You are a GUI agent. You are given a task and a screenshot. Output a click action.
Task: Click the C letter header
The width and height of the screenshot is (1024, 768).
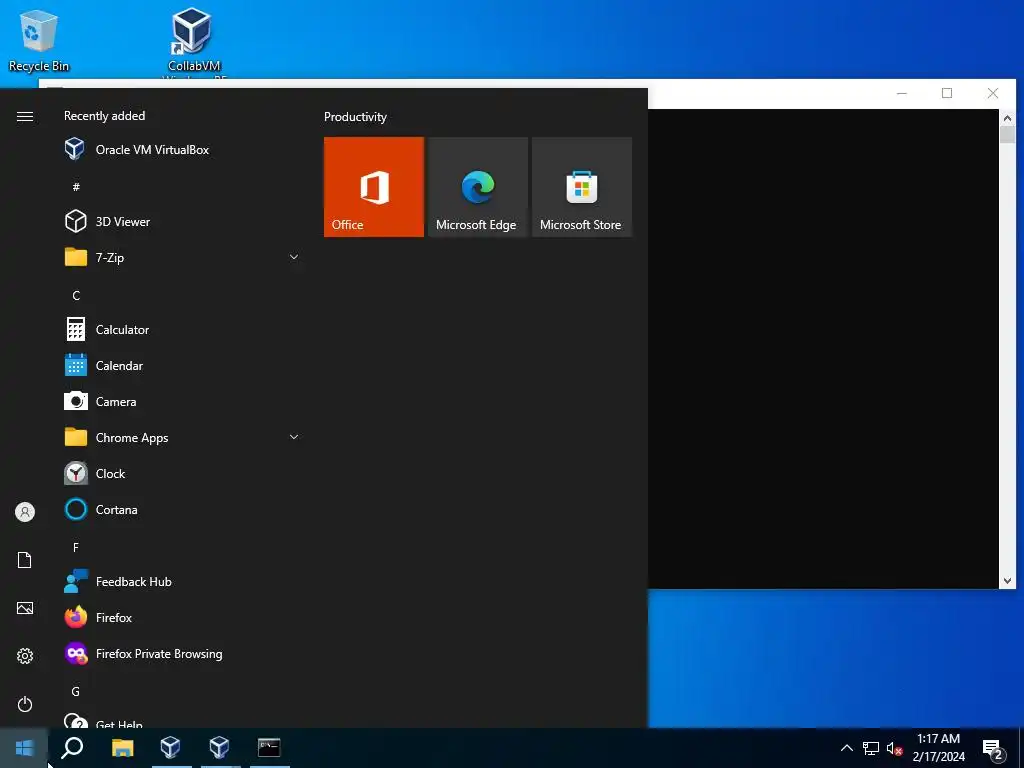click(76, 296)
